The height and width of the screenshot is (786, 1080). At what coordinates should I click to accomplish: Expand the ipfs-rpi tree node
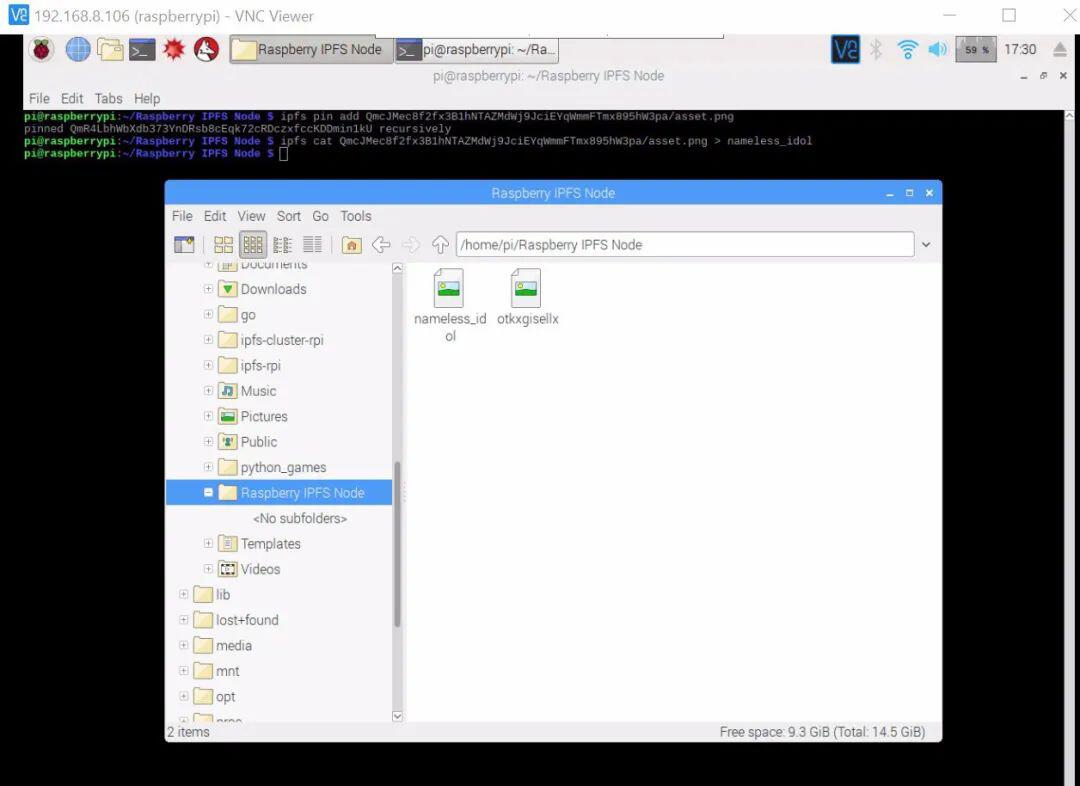point(208,365)
